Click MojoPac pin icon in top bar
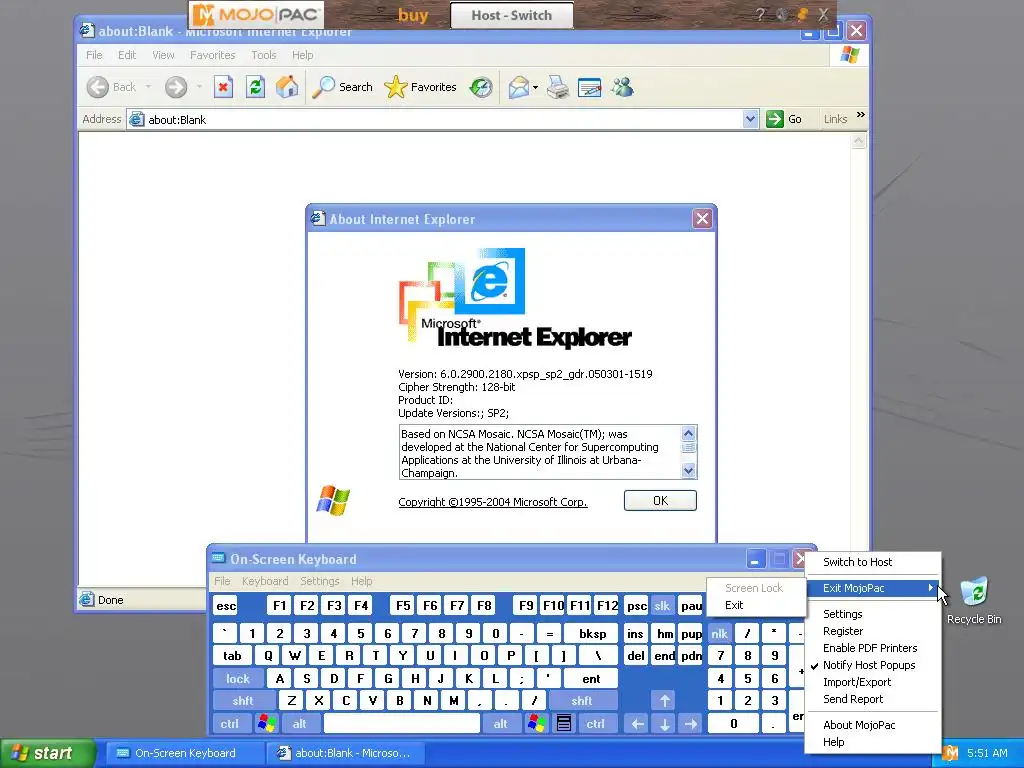Viewport: 1024px width, 768px height. pyautogui.click(x=803, y=14)
